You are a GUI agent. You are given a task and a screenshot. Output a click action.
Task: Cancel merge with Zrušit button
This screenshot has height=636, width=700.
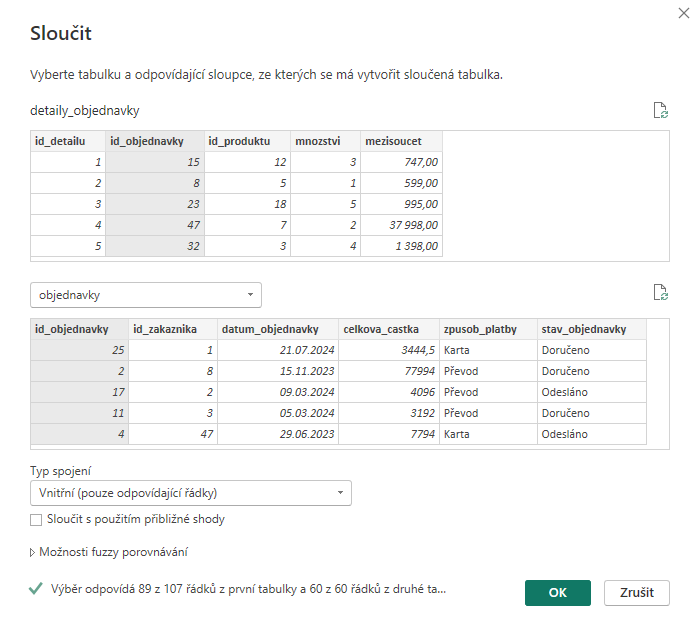coord(636,592)
